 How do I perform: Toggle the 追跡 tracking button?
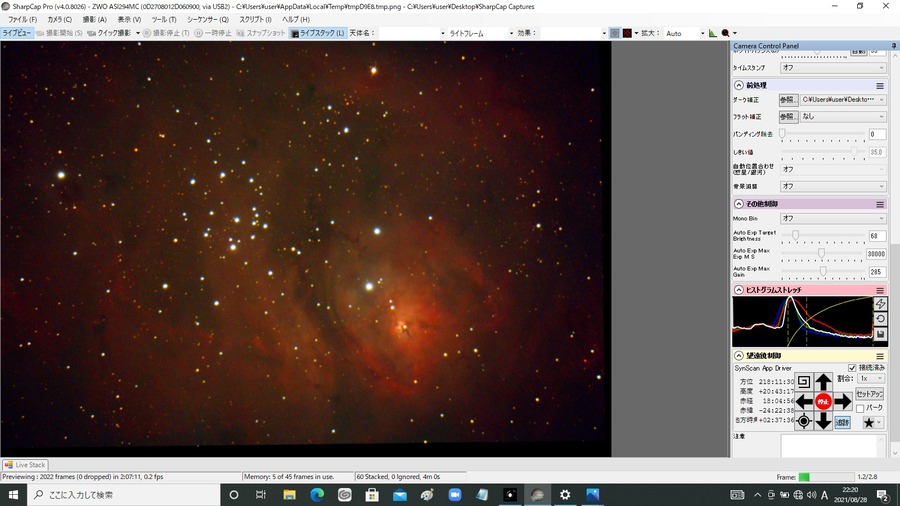click(842, 422)
